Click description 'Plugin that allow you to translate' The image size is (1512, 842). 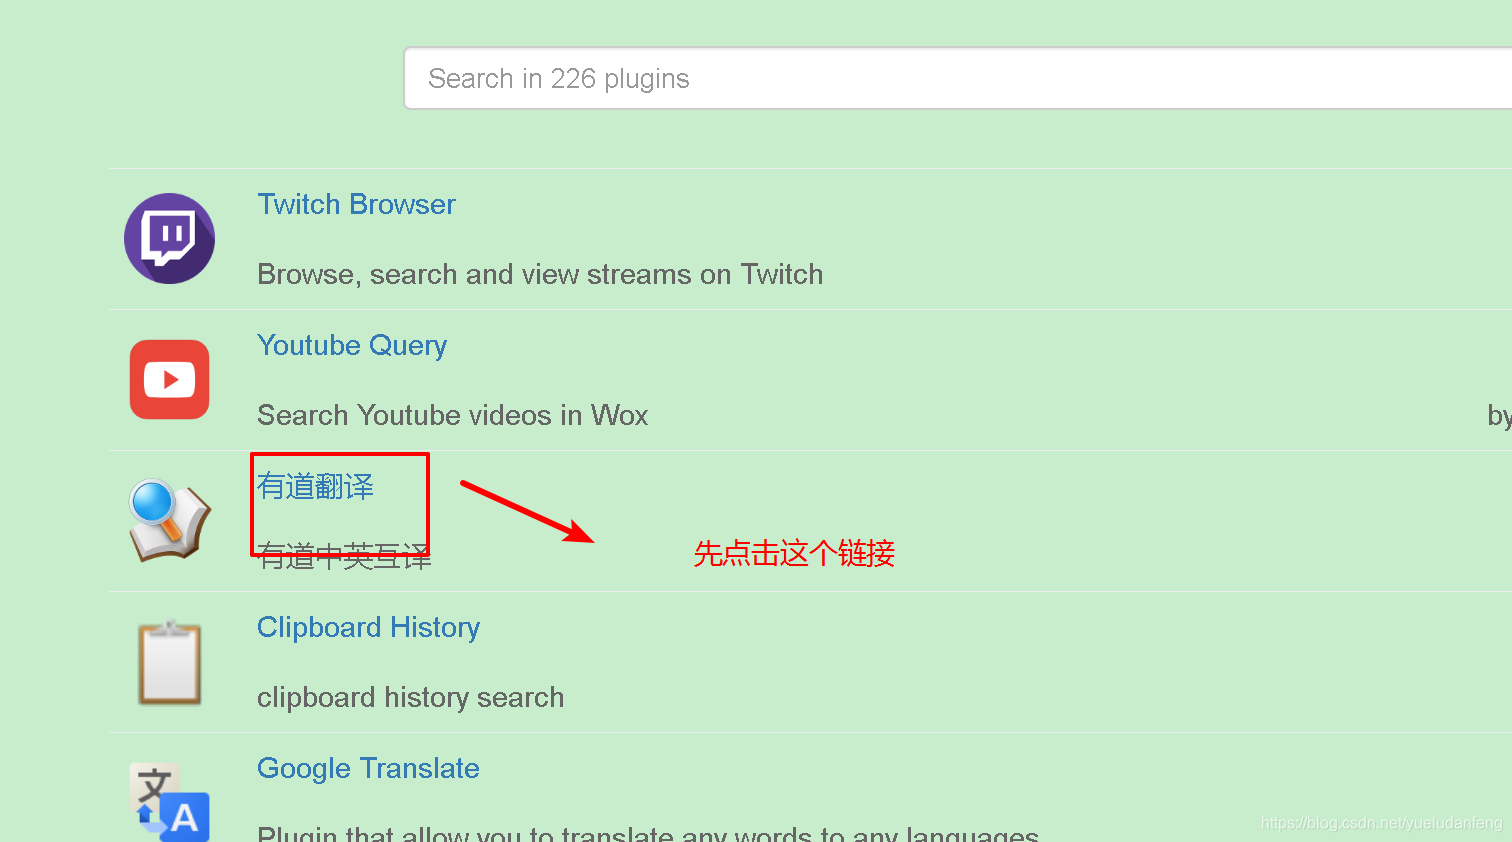click(x=648, y=834)
